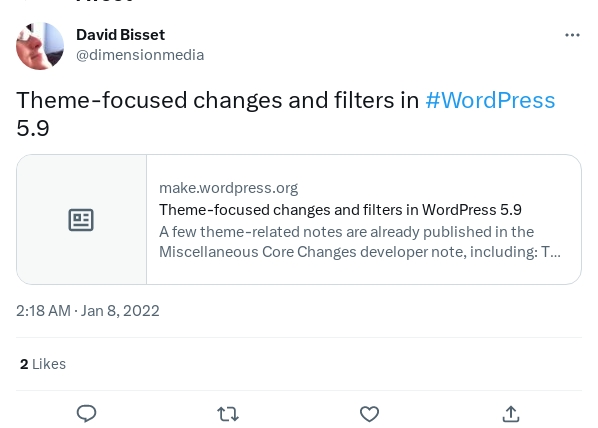Click card description starting 'A few theme-related notes'

click(x=360, y=242)
